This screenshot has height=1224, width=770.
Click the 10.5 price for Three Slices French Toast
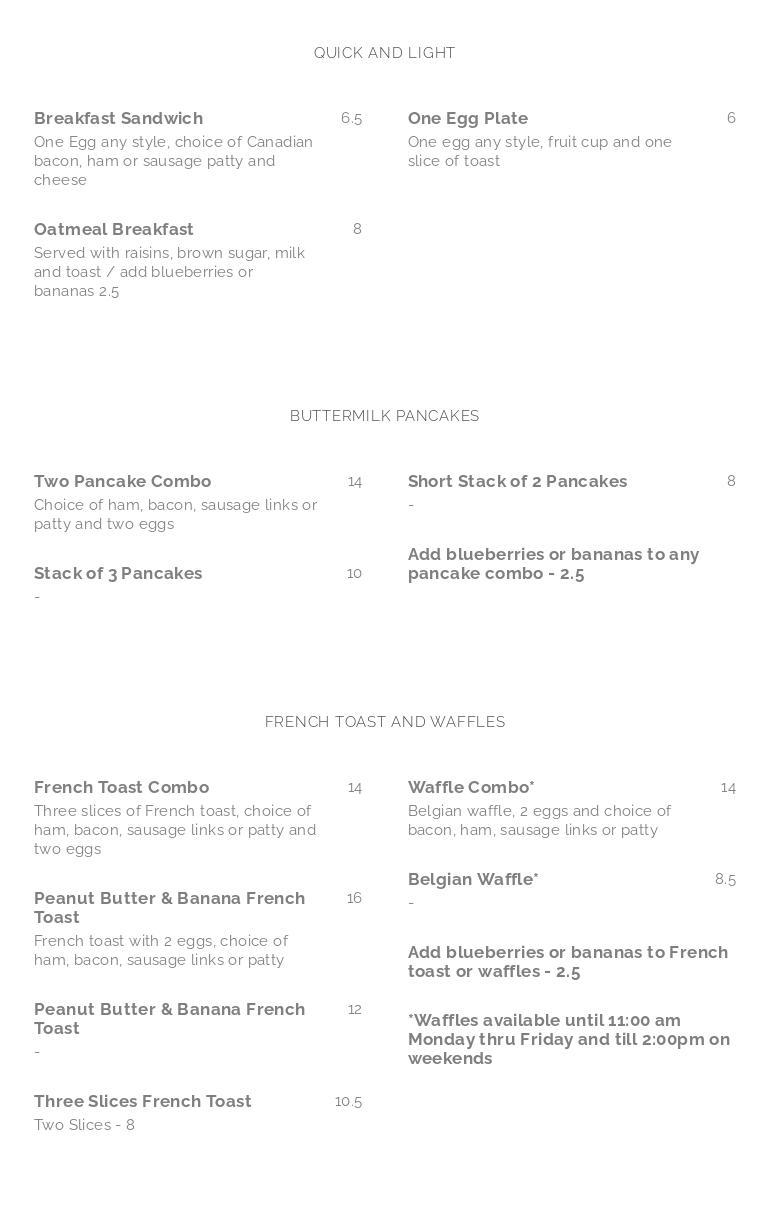348,1101
